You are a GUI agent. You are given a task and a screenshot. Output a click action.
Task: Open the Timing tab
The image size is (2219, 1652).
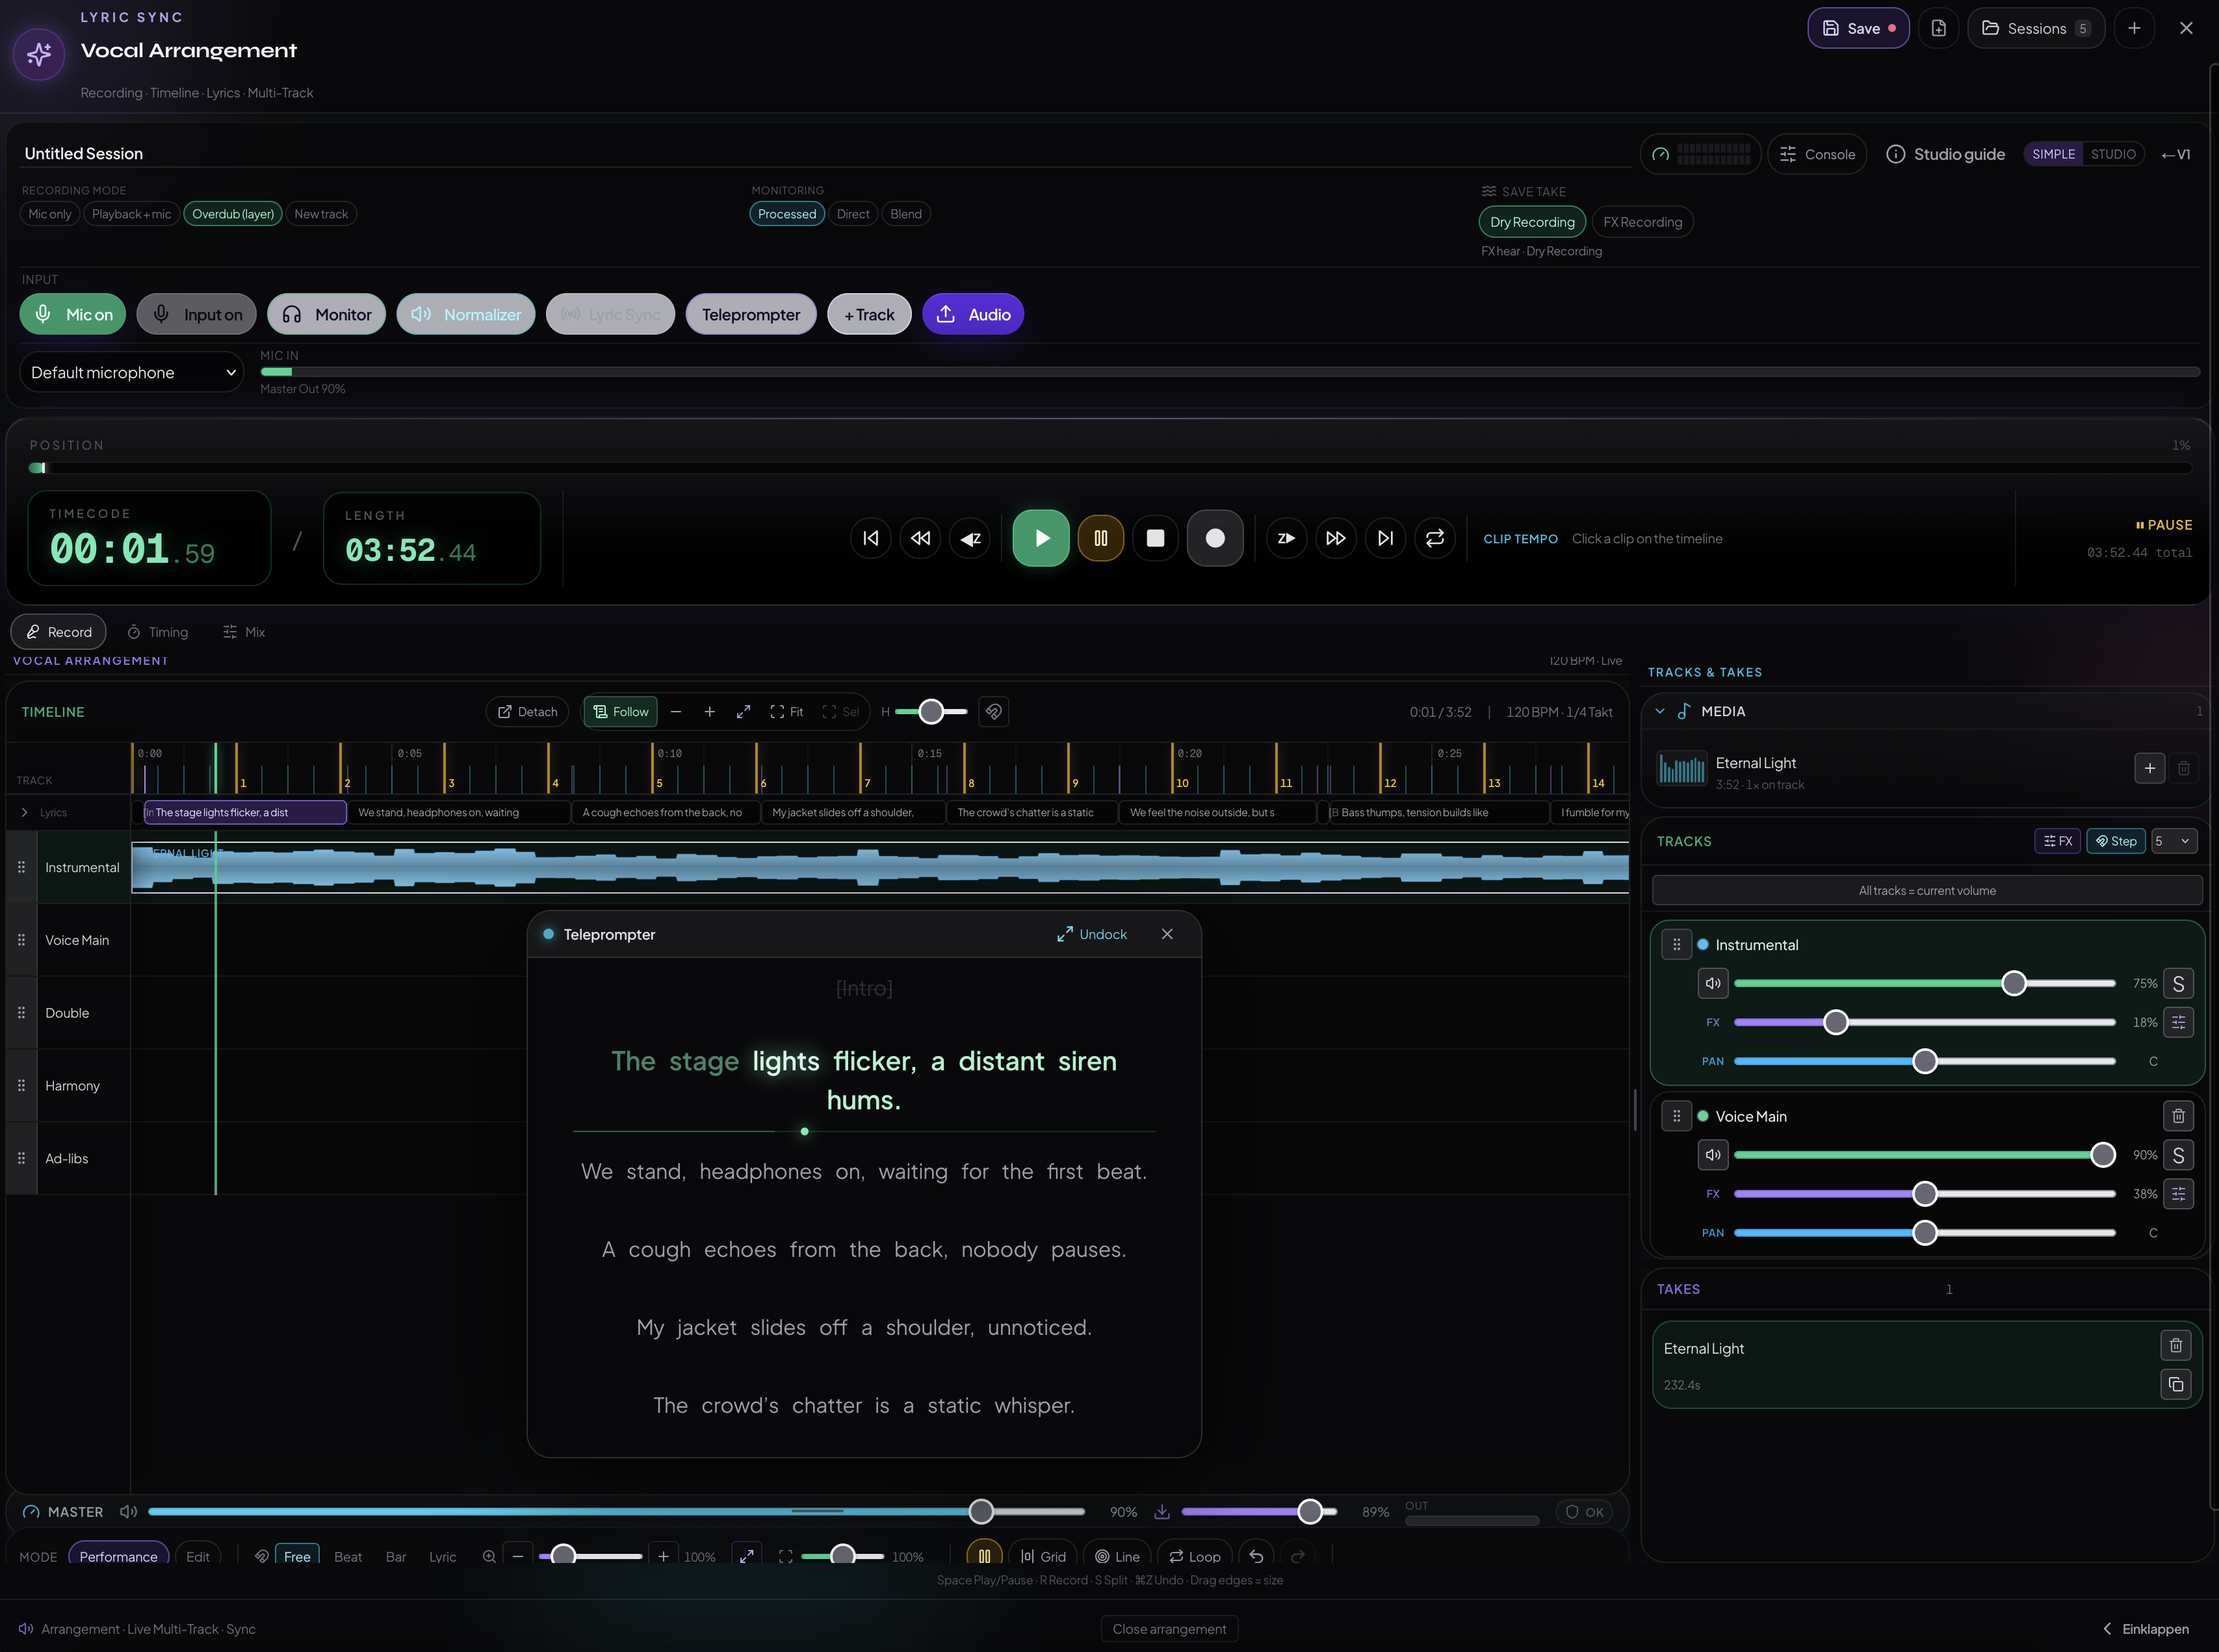[x=158, y=632]
